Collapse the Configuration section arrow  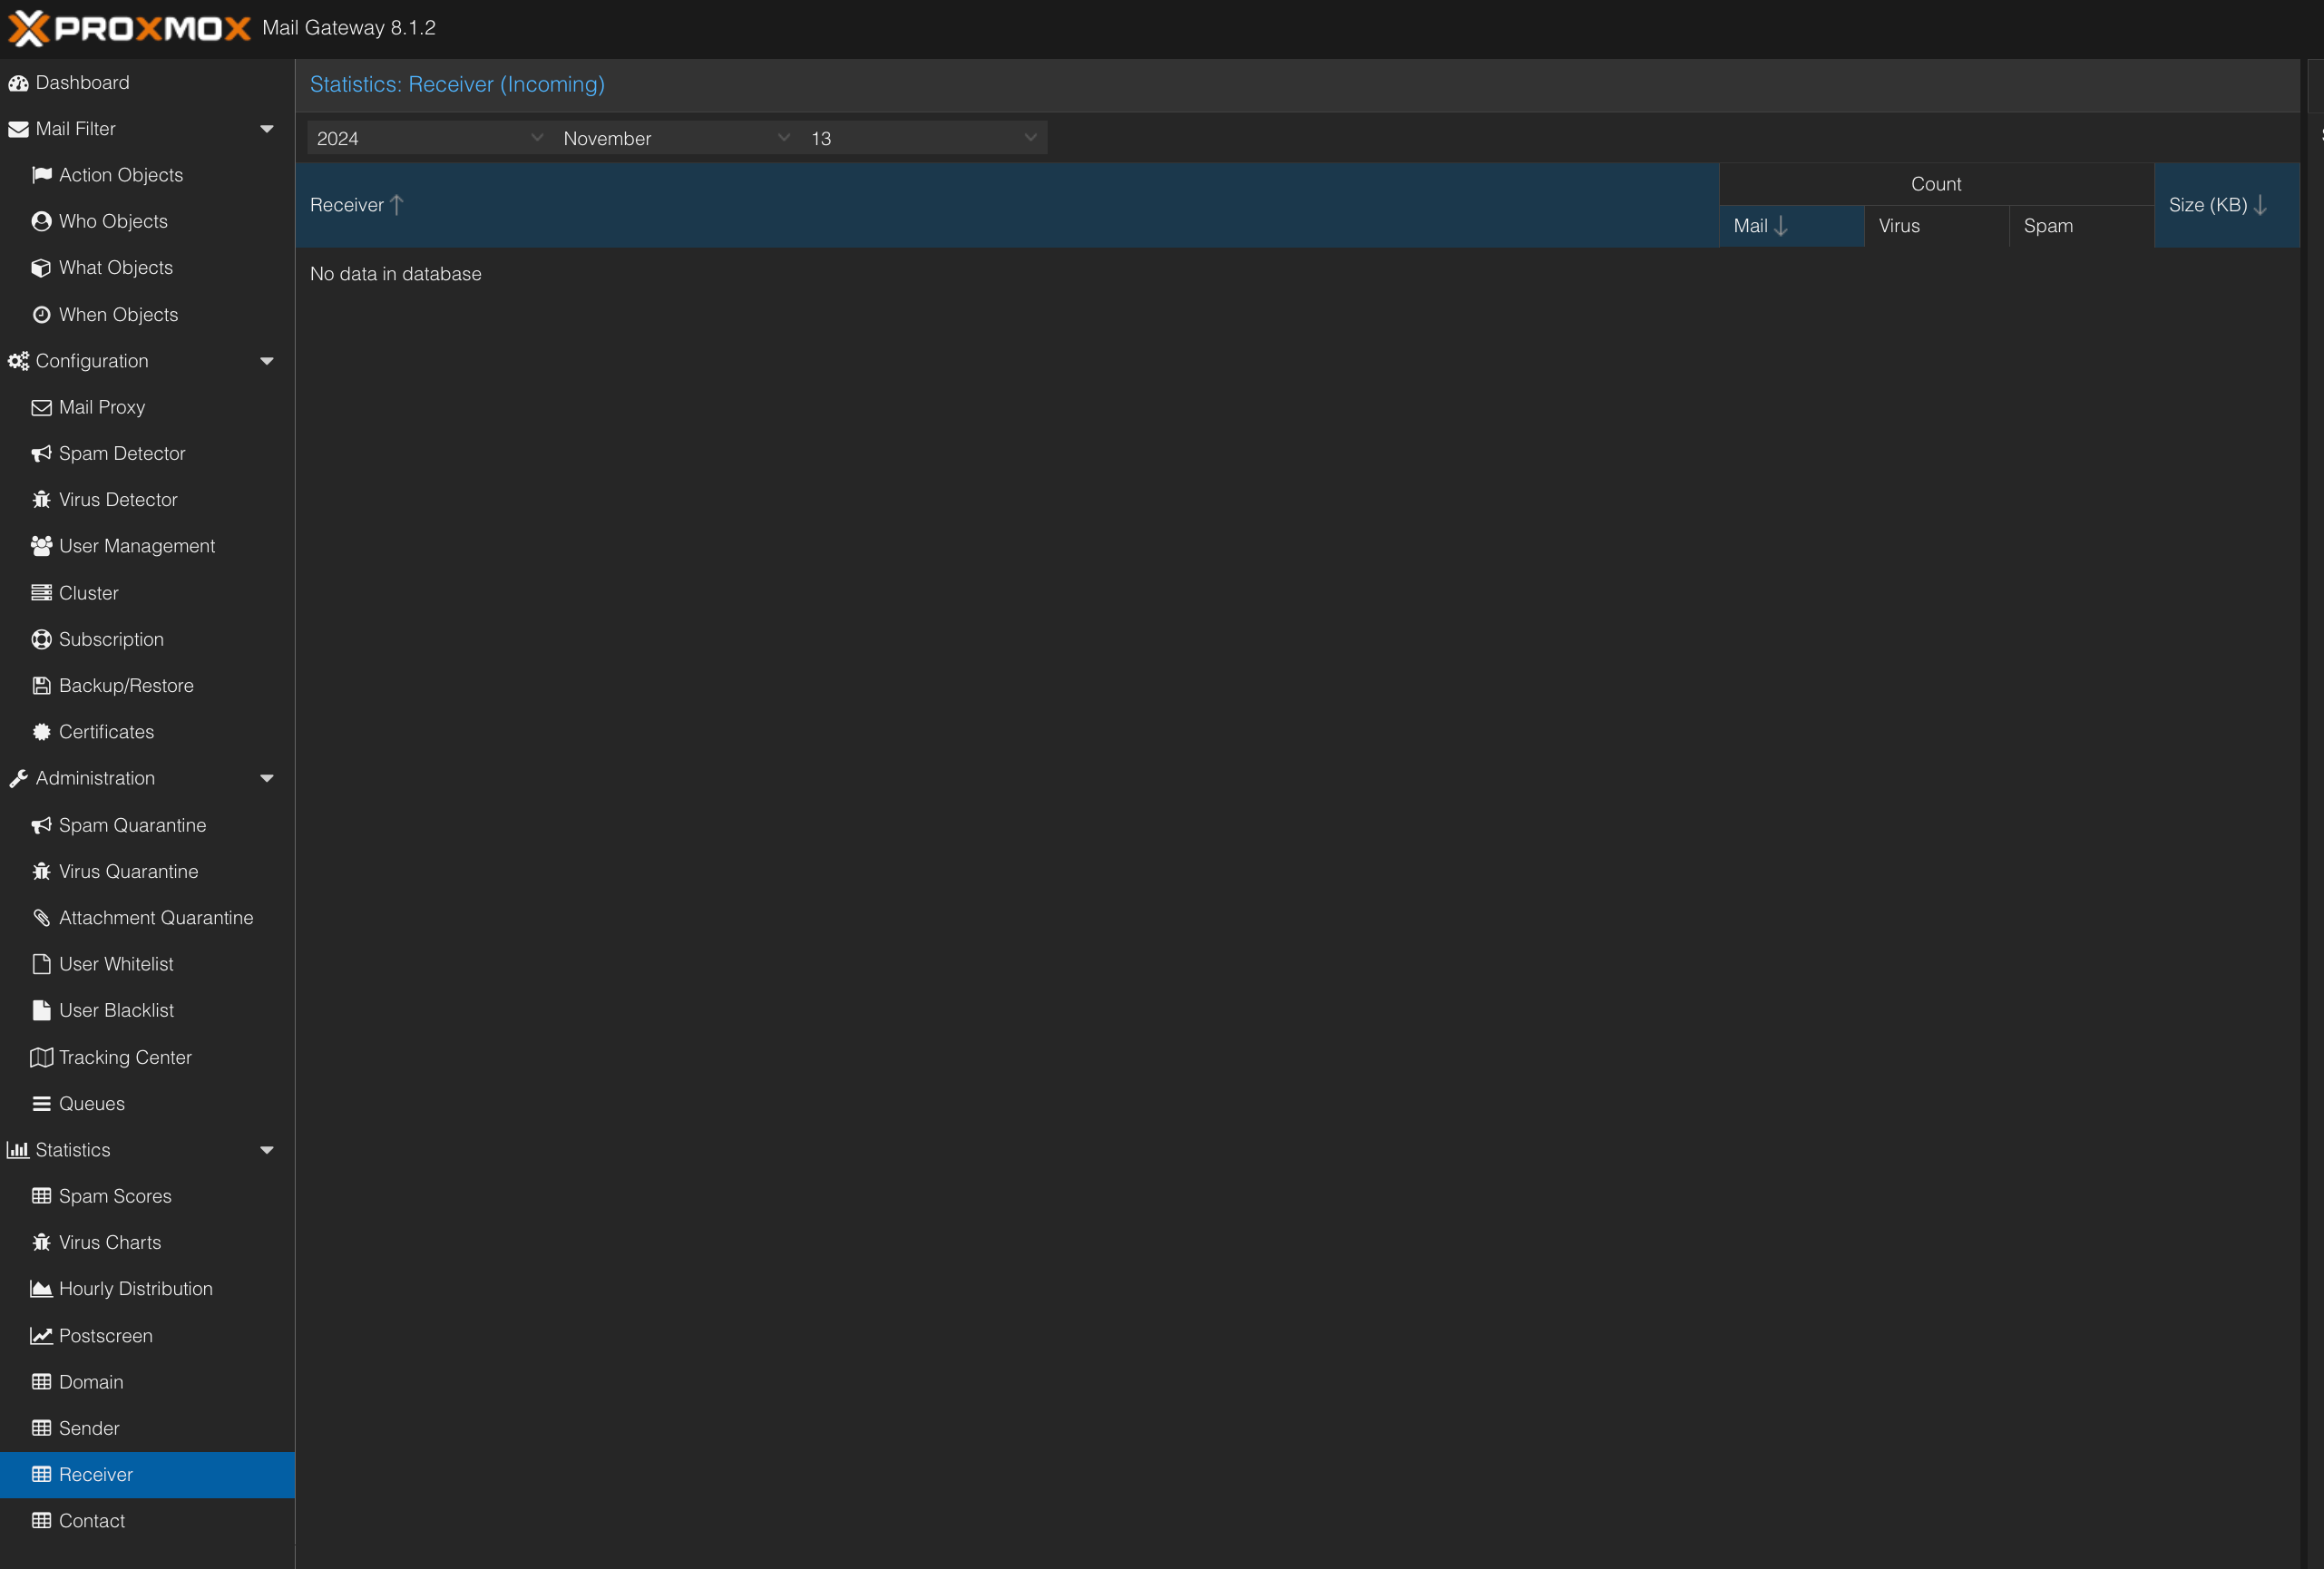coord(267,361)
